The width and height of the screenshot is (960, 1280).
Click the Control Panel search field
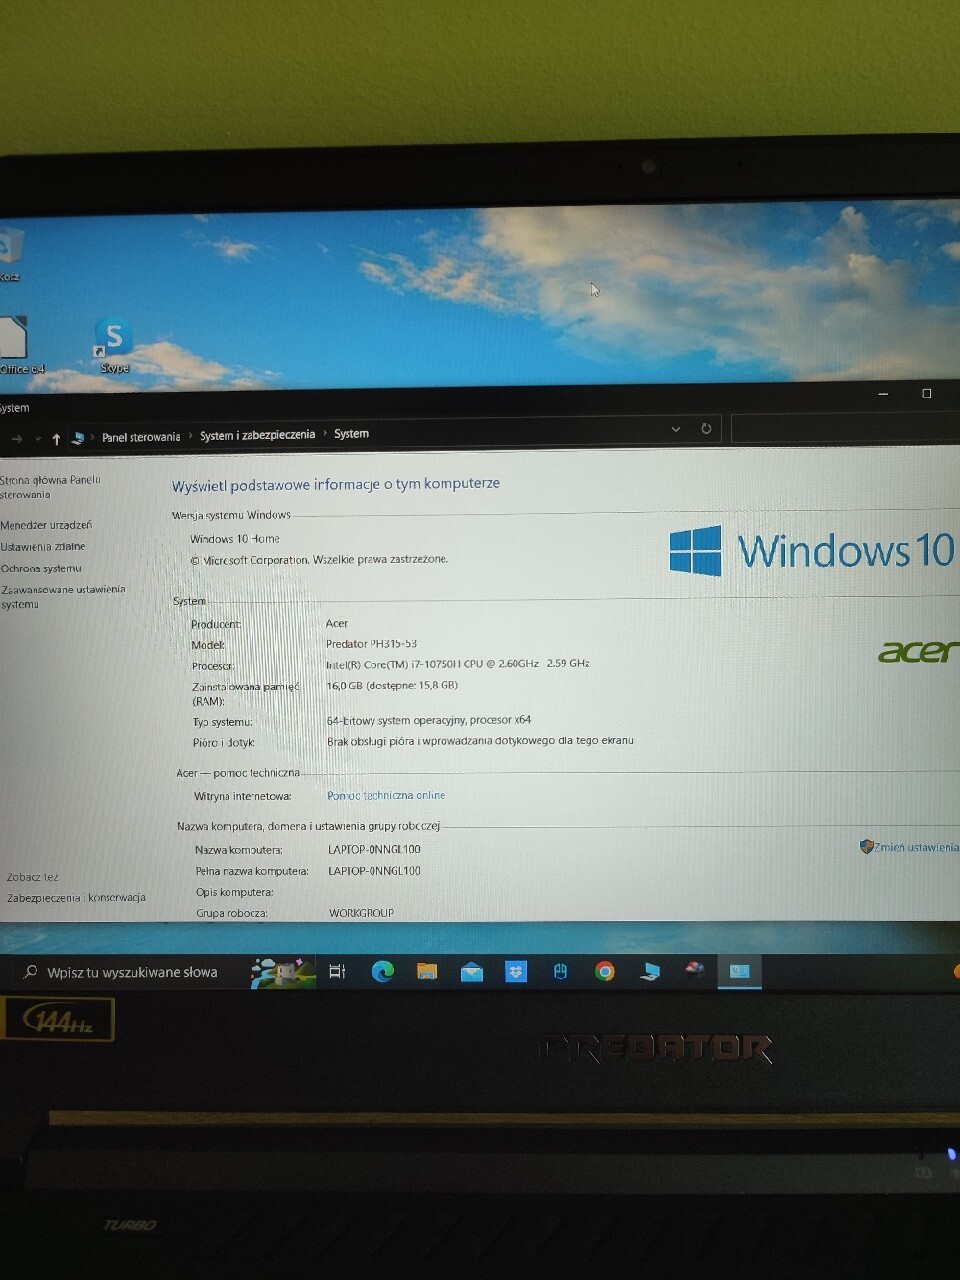coord(845,428)
